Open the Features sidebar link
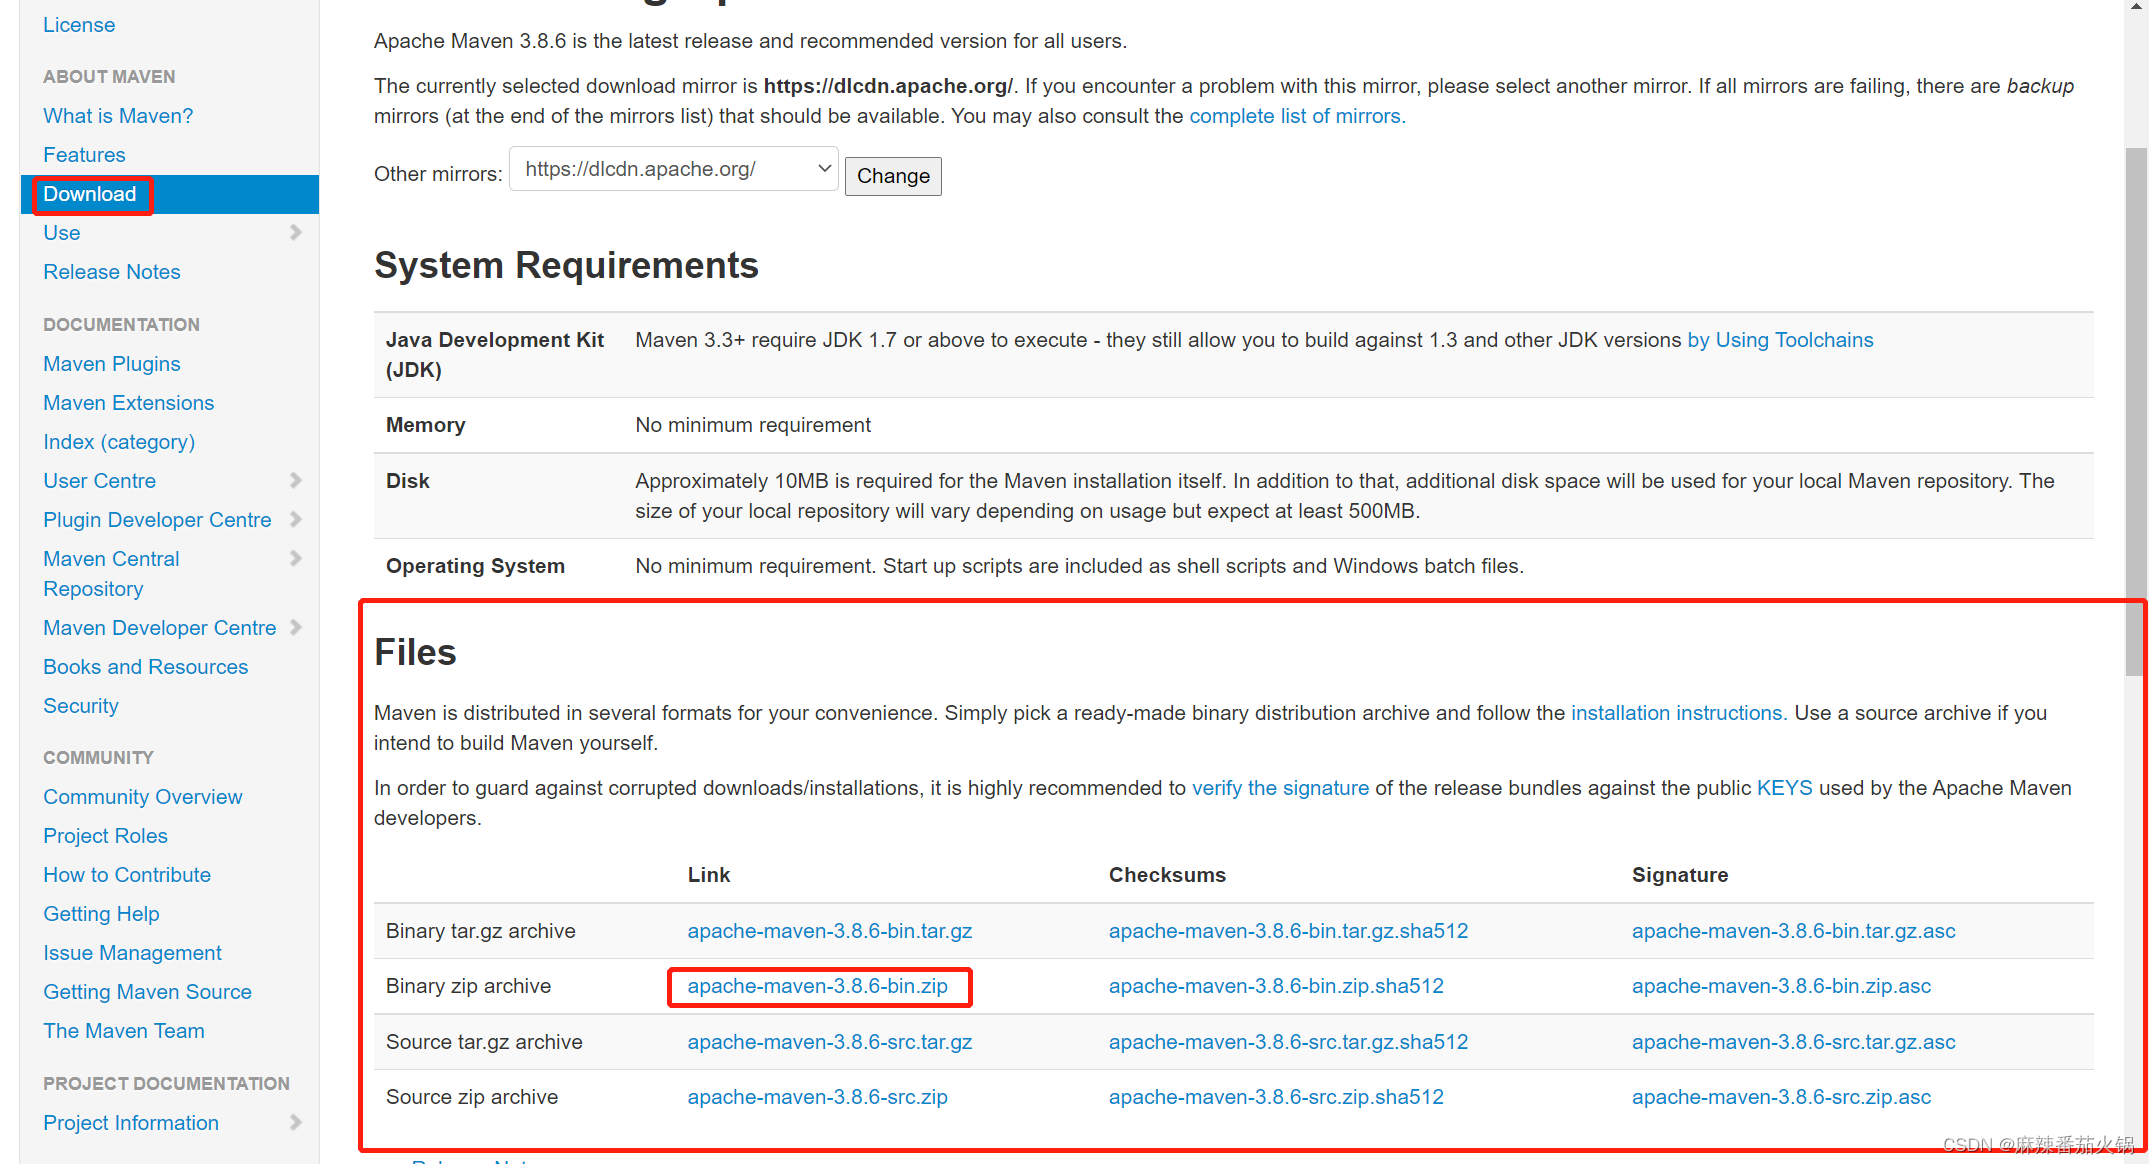The width and height of the screenshot is (2149, 1164). (x=84, y=155)
